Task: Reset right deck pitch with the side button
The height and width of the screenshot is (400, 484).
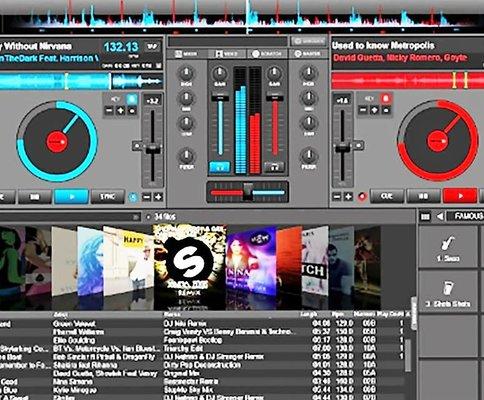Action: [x=358, y=145]
